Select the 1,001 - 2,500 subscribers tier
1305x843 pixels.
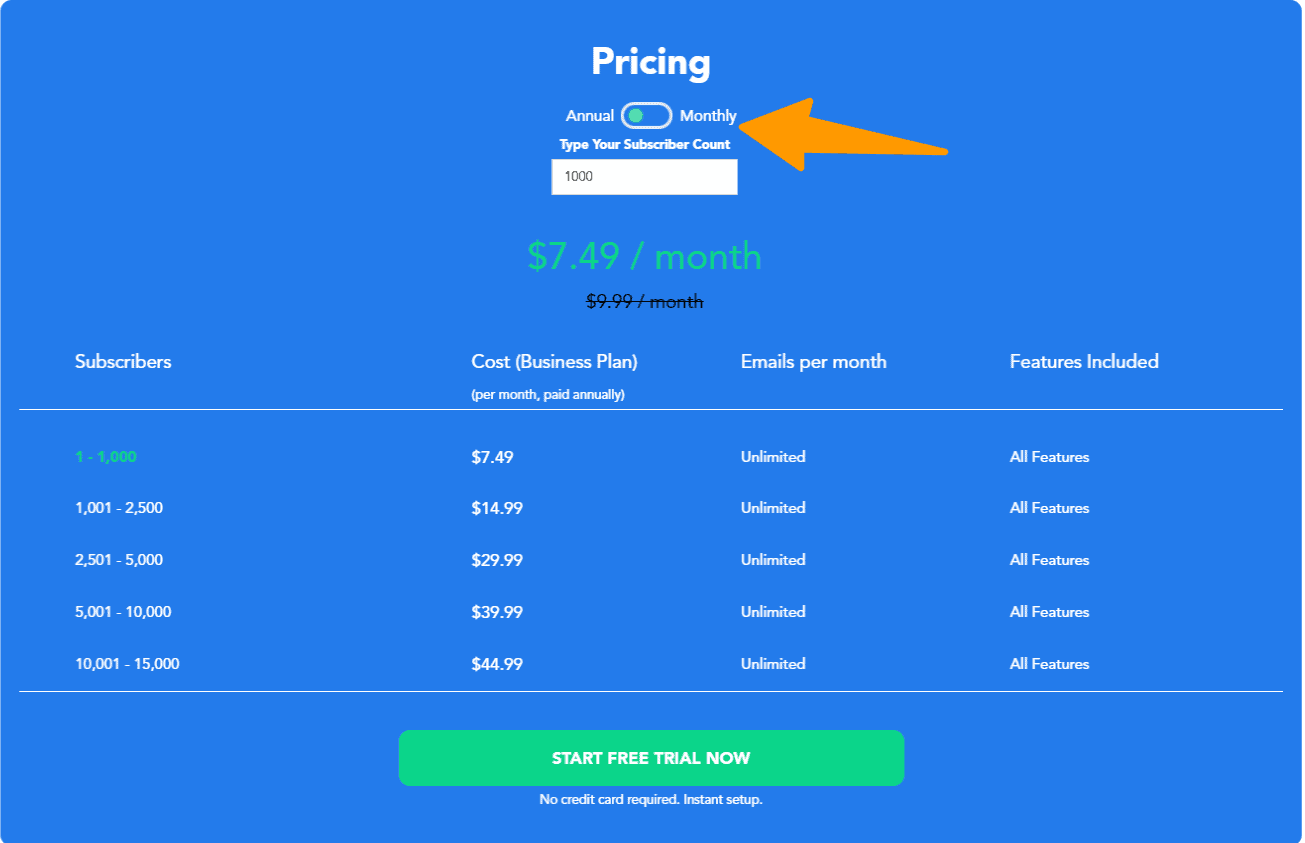pyautogui.click(x=119, y=508)
